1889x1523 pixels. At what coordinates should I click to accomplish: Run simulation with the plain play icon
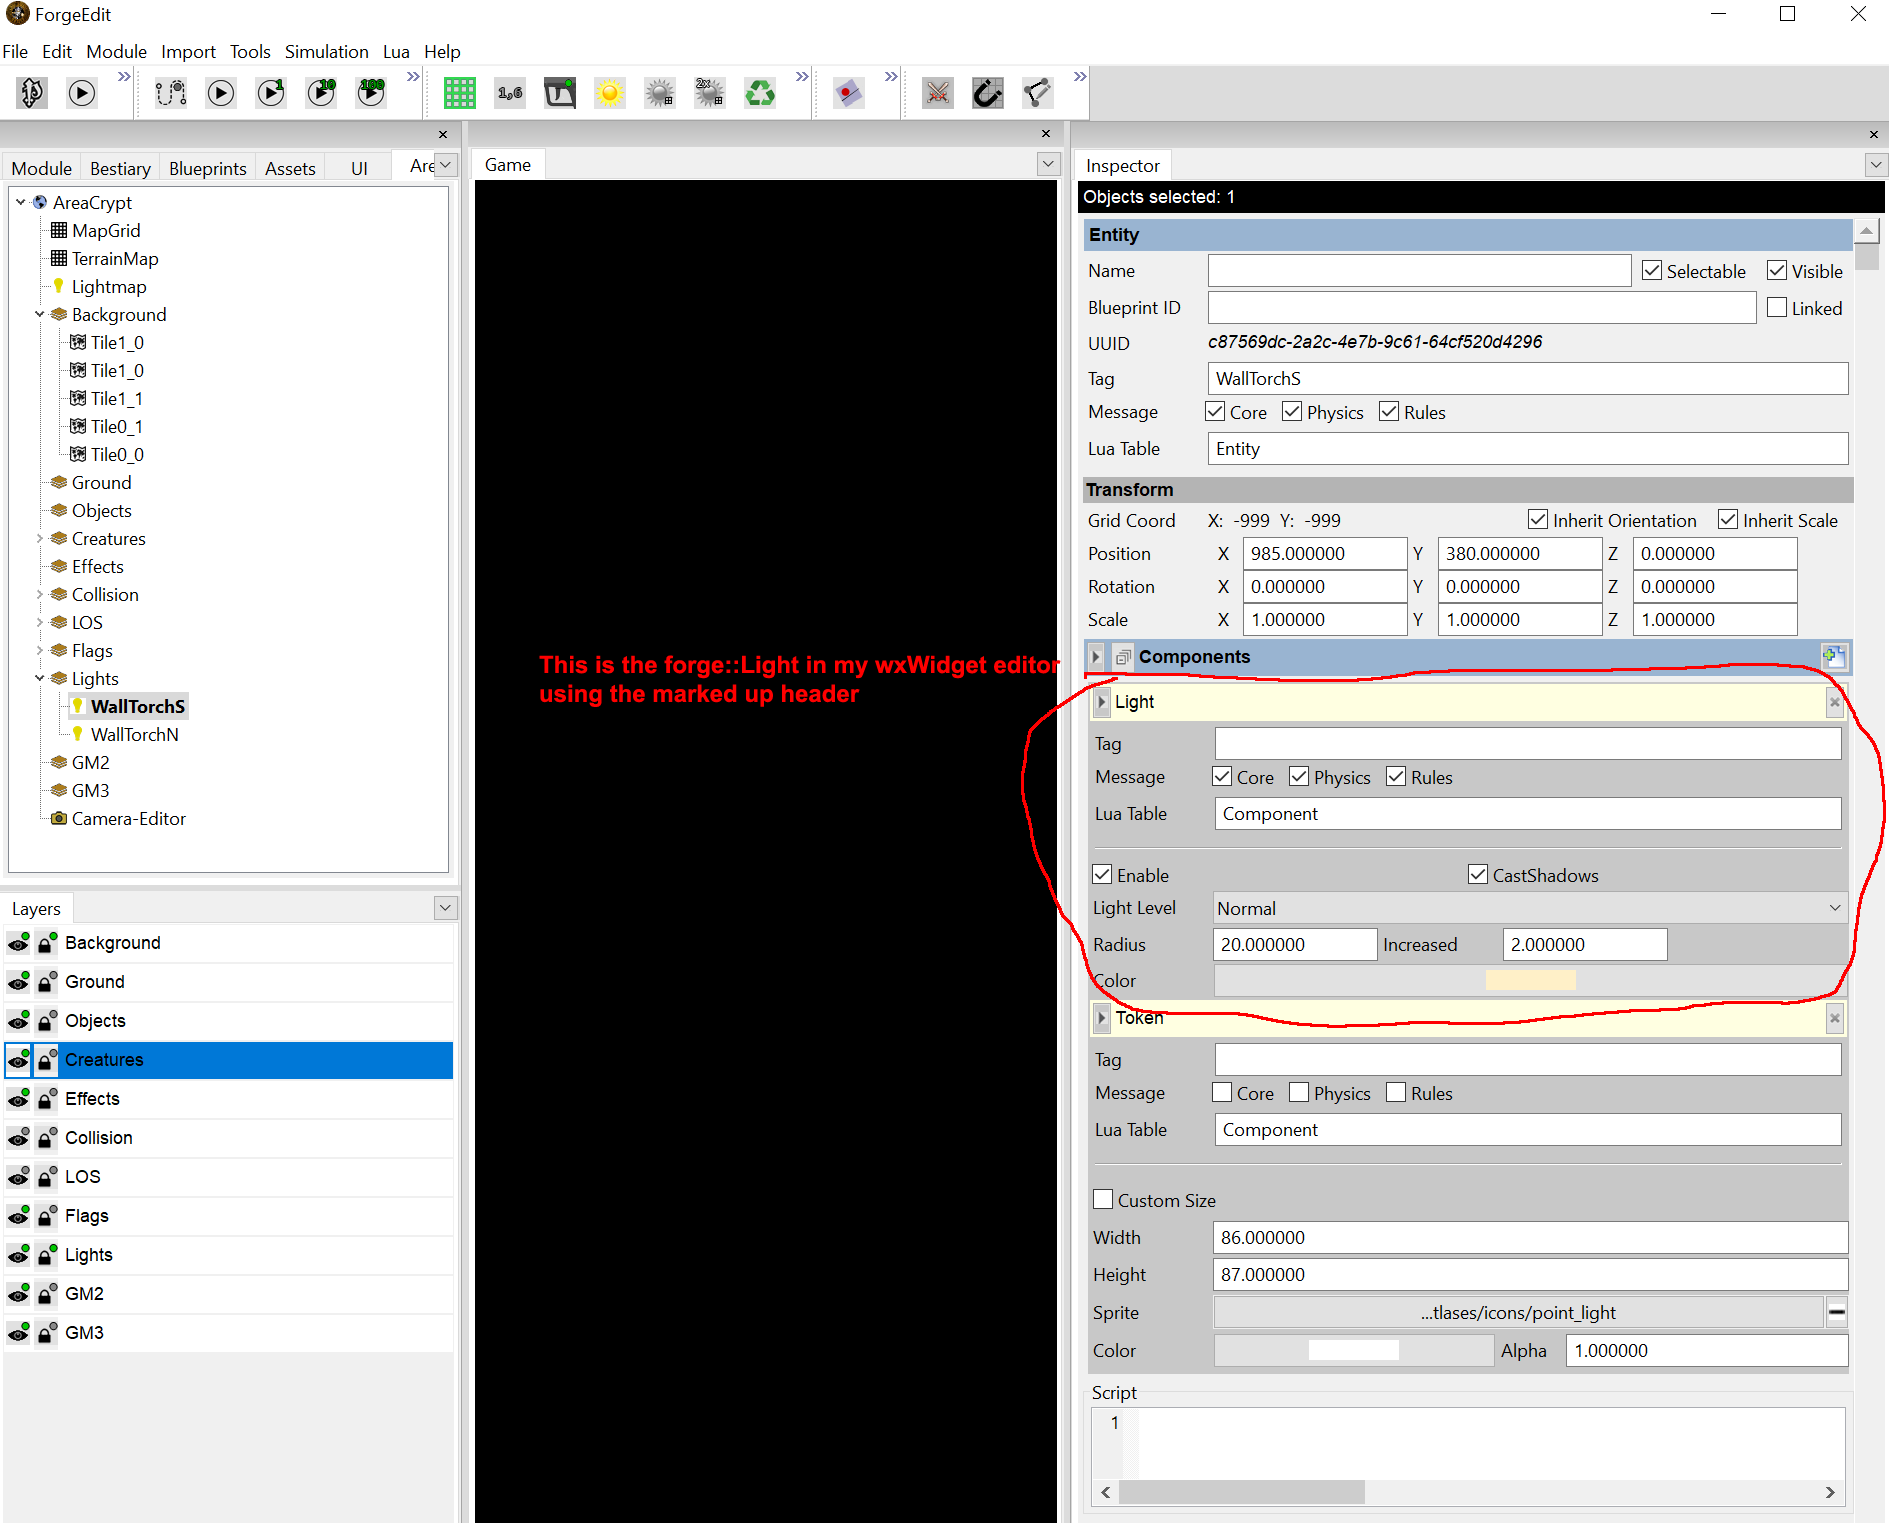(221, 93)
